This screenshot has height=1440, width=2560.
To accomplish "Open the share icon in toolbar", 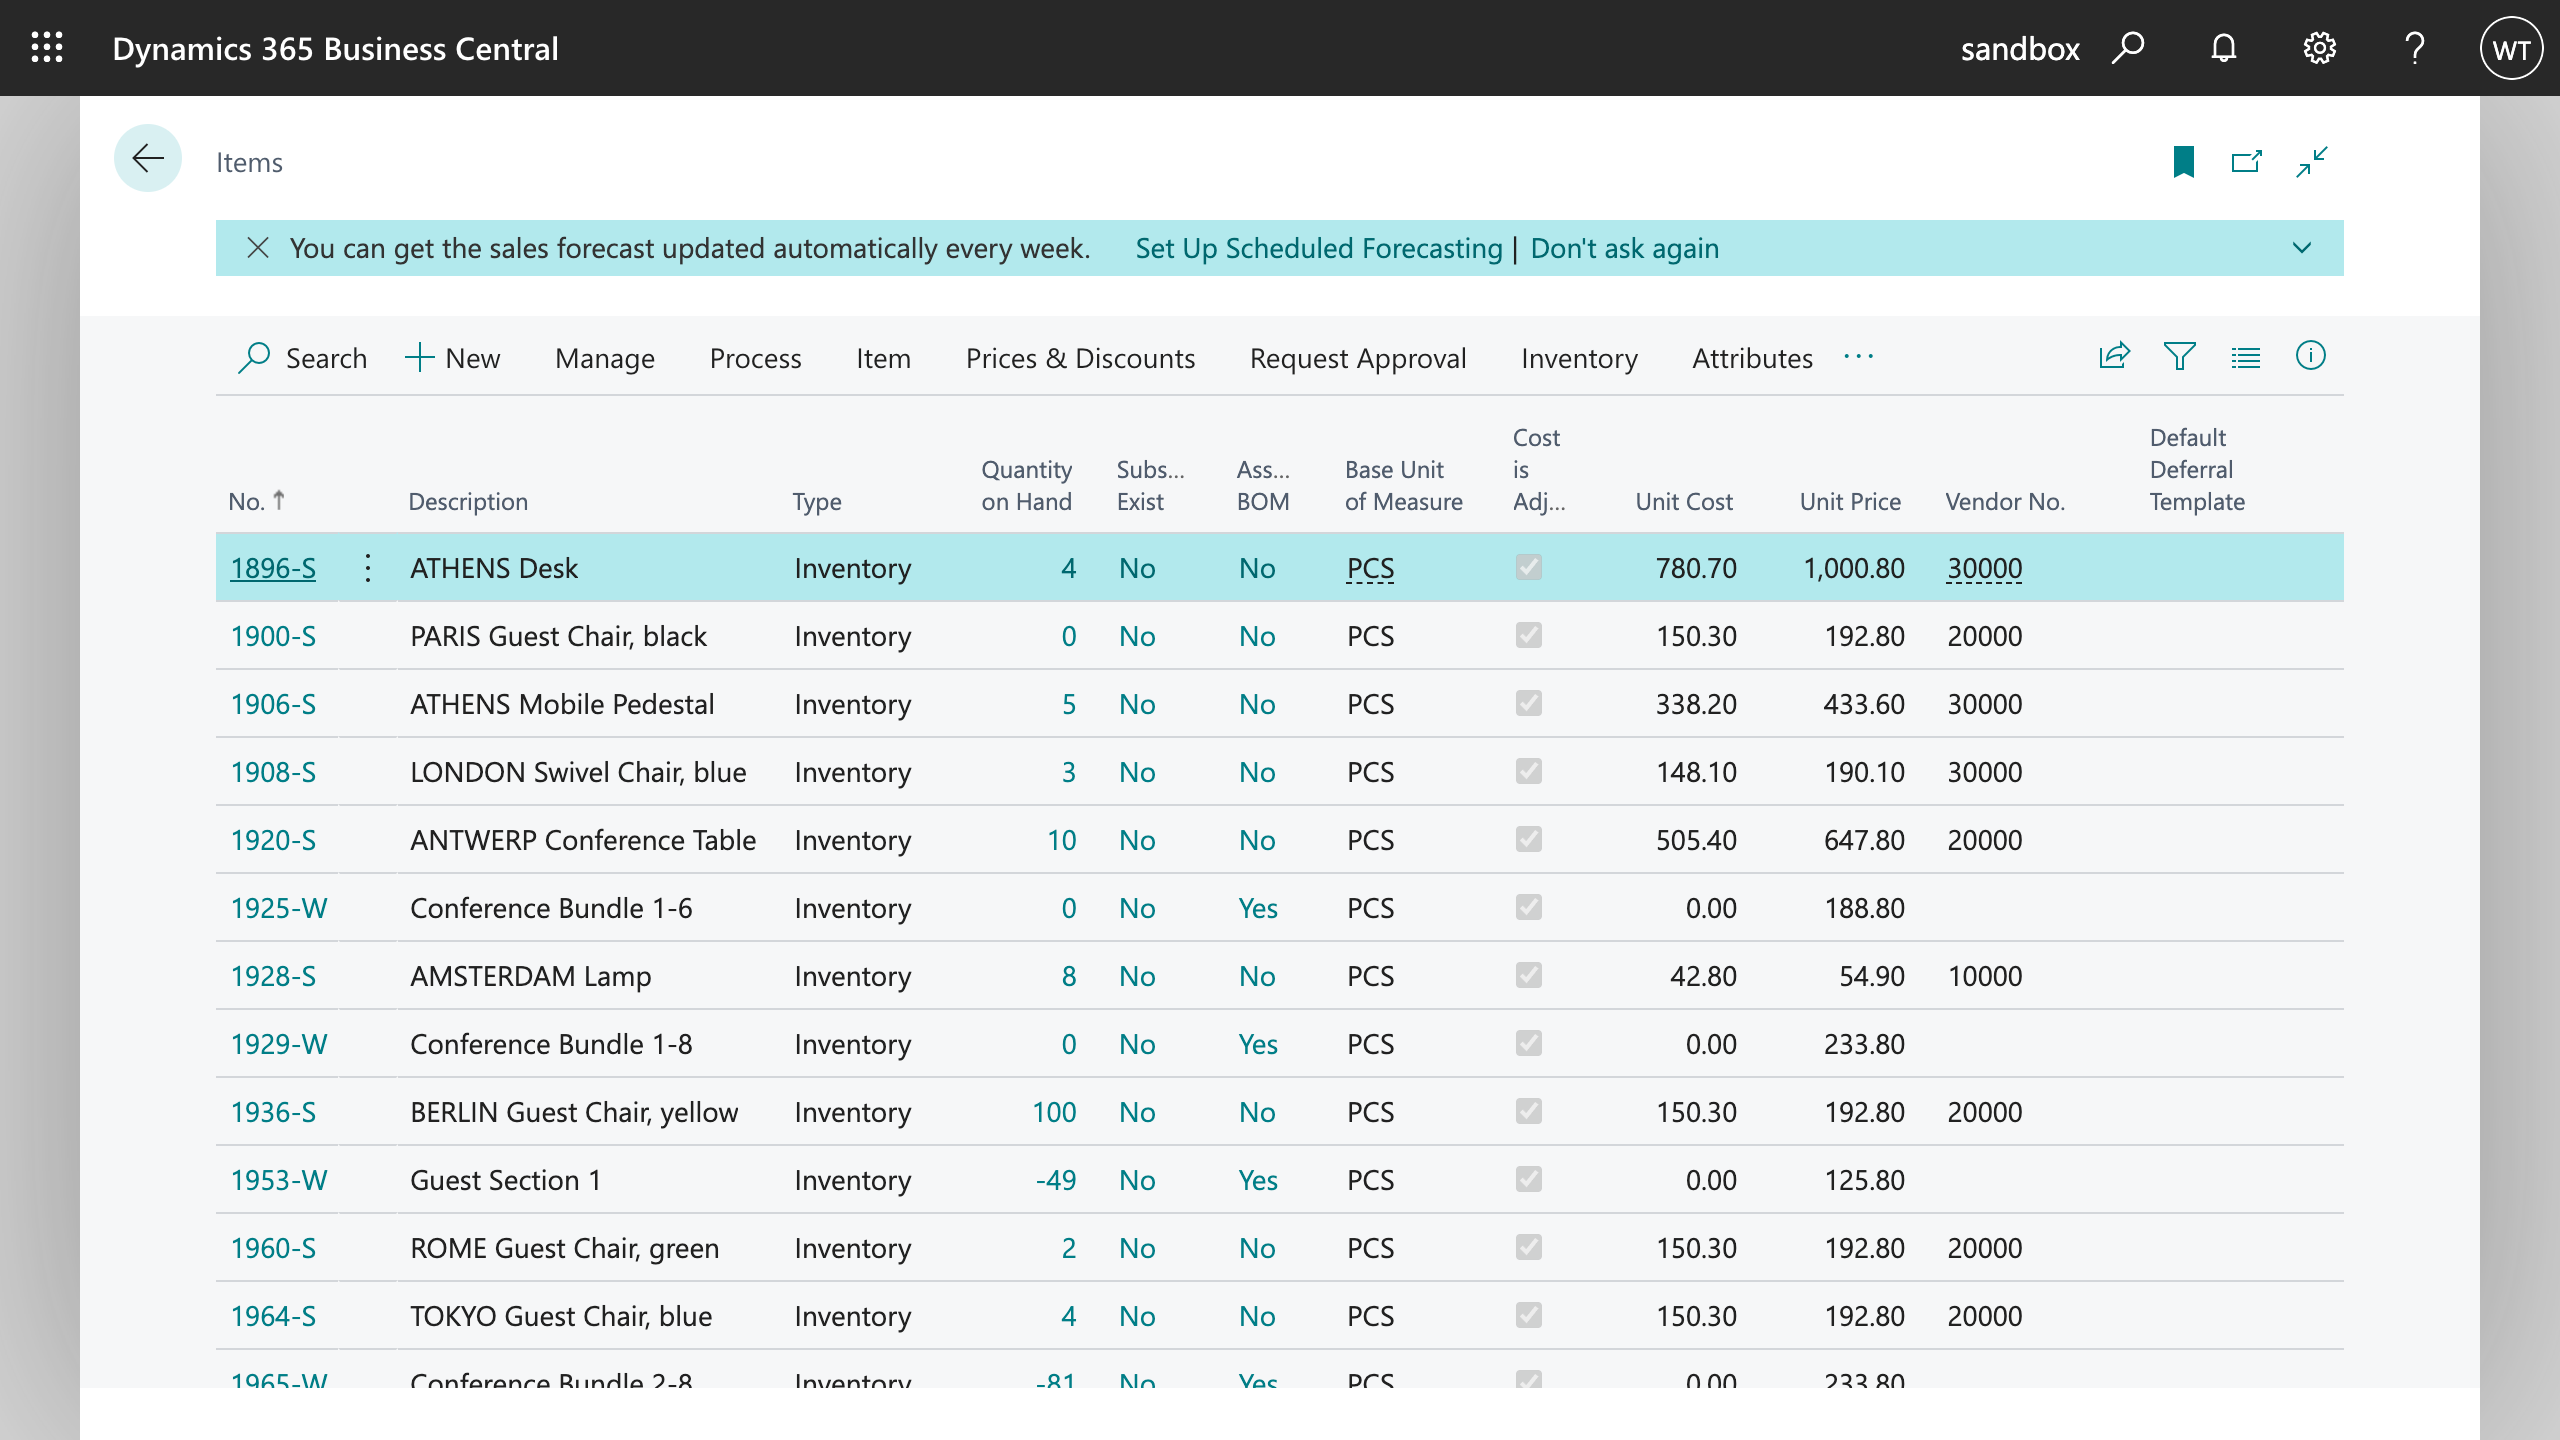I will (x=2114, y=356).
